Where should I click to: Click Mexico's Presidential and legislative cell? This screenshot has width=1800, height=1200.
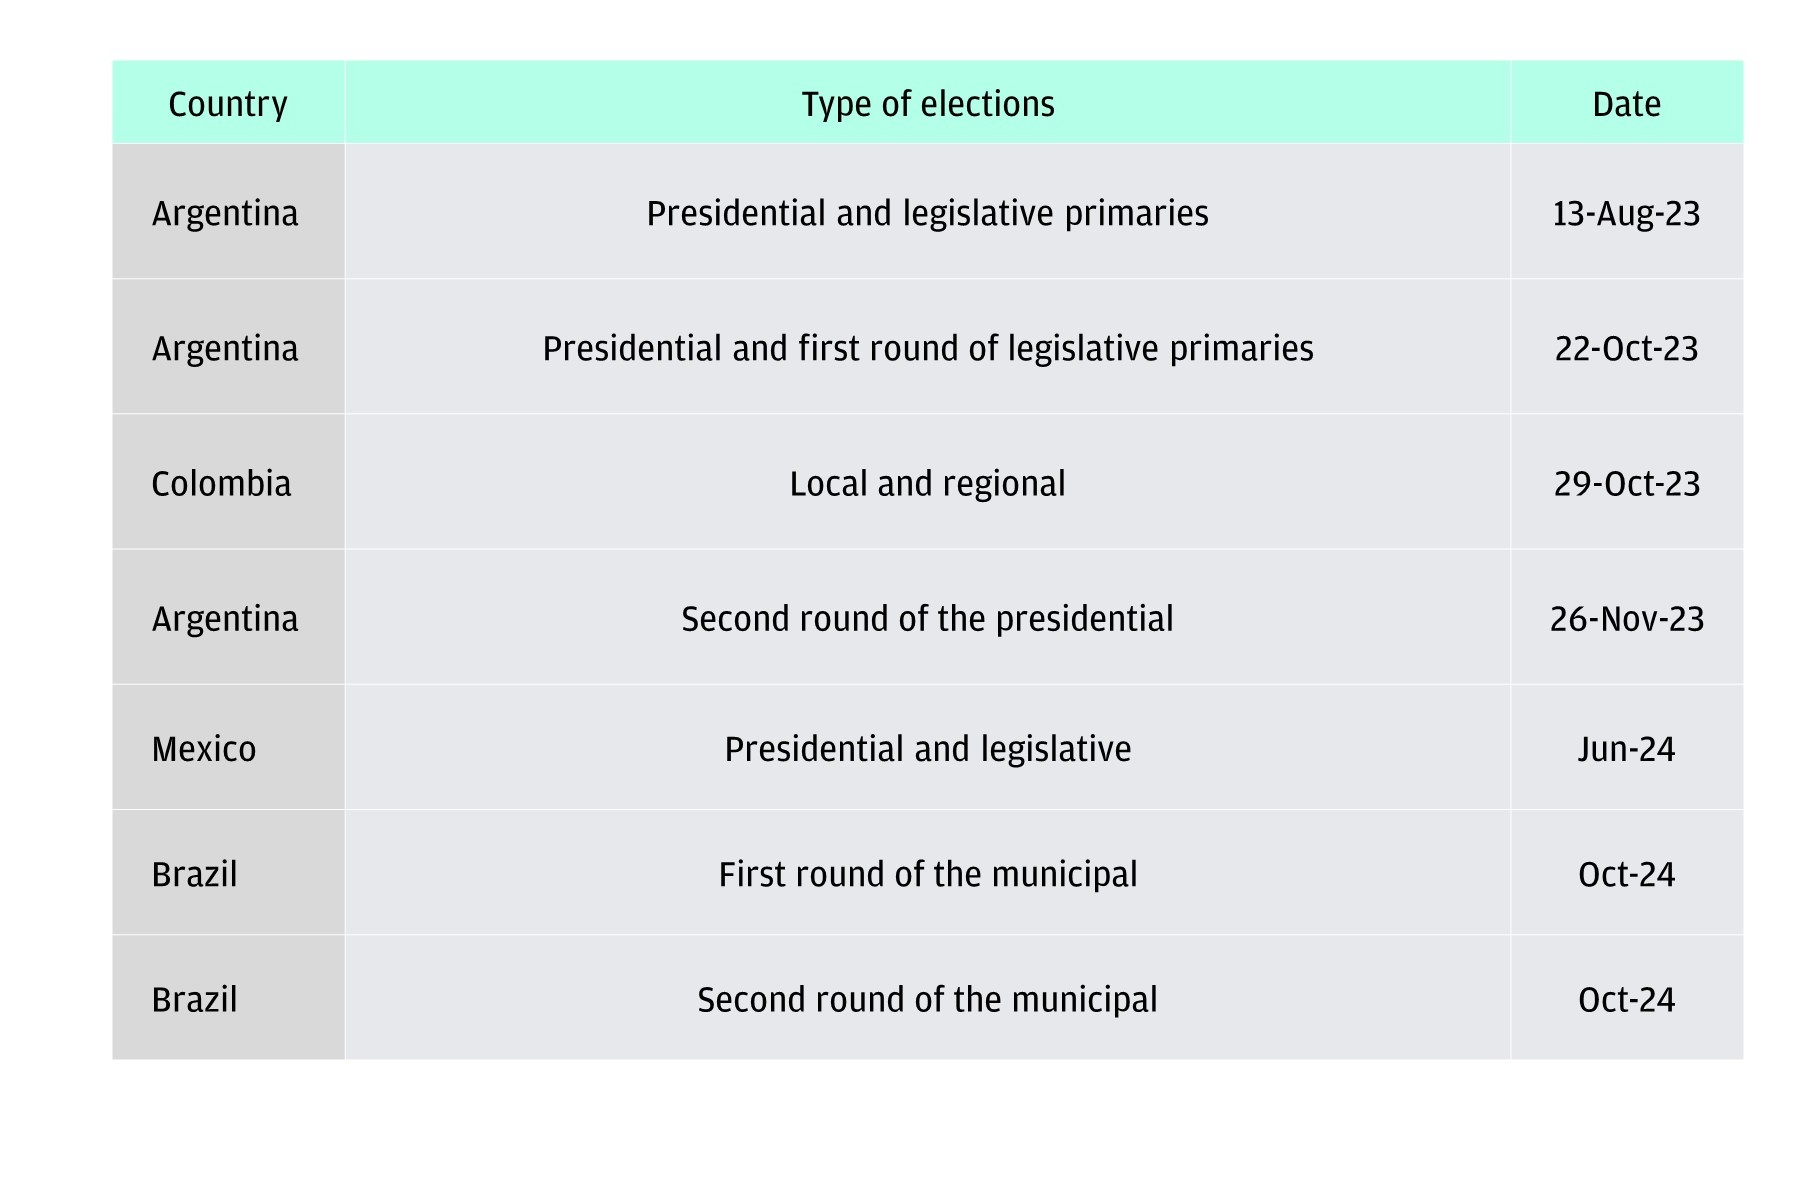pyautogui.click(x=927, y=748)
